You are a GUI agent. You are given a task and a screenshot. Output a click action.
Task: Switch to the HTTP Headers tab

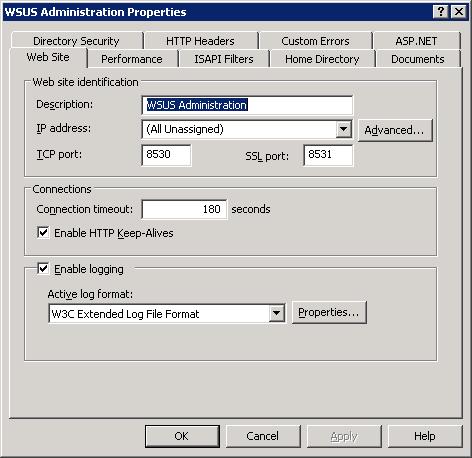(200, 41)
